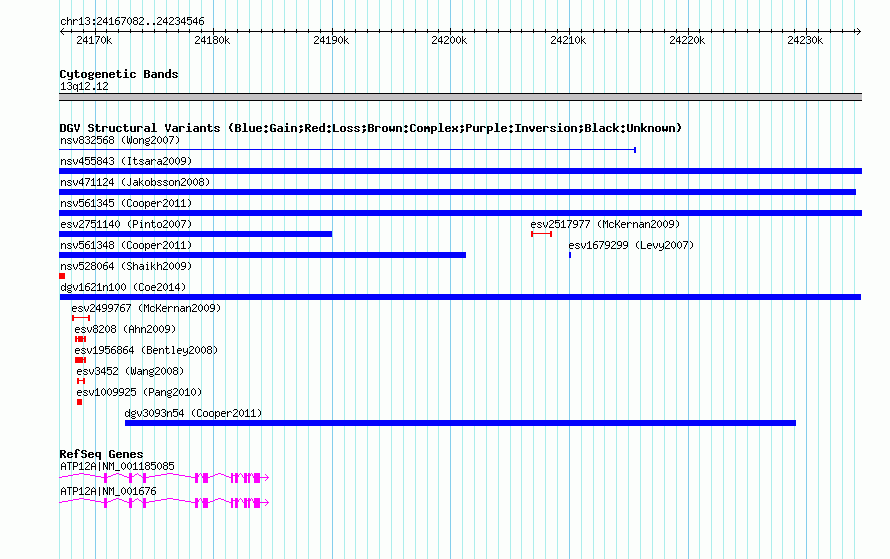Click the esv8208 red loss marker
The width and height of the screenshot is (890, 559).
pos(81,339)
